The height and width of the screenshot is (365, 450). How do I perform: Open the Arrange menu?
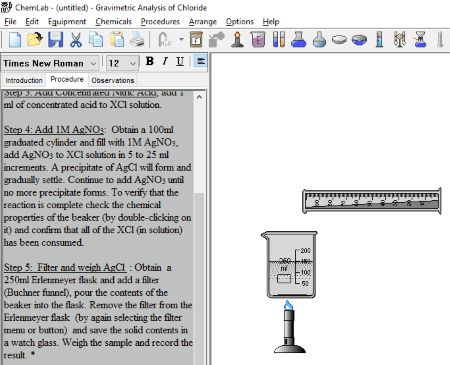[x=203, y=22]
